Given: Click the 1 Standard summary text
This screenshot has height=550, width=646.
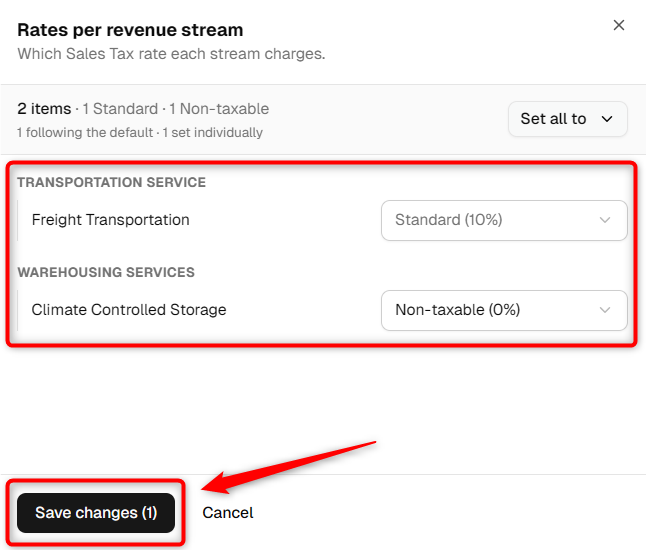Looking at the screenshot, I should click(x=120, y=109).
